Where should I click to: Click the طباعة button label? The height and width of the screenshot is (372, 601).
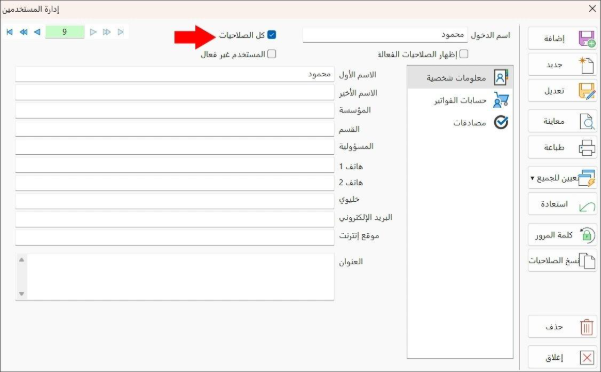coord(554,147)
